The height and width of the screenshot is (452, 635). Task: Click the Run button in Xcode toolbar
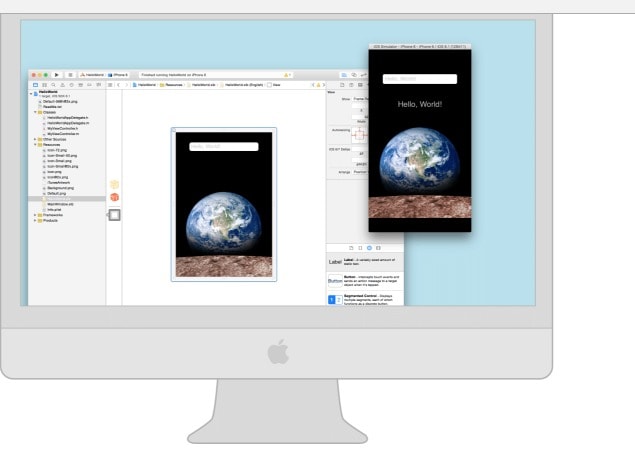click(x=57, y=75)
